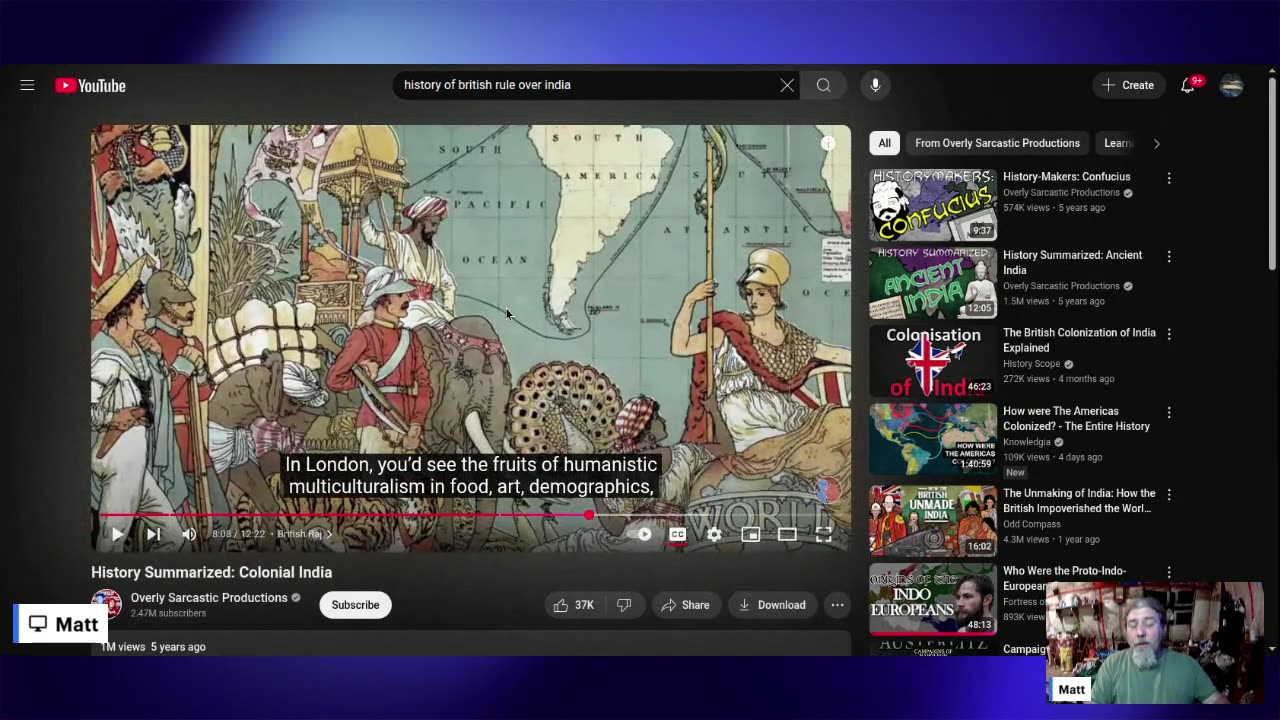Click the Knowledgia channel name

pyautogui.click(x=1027, y=442)
